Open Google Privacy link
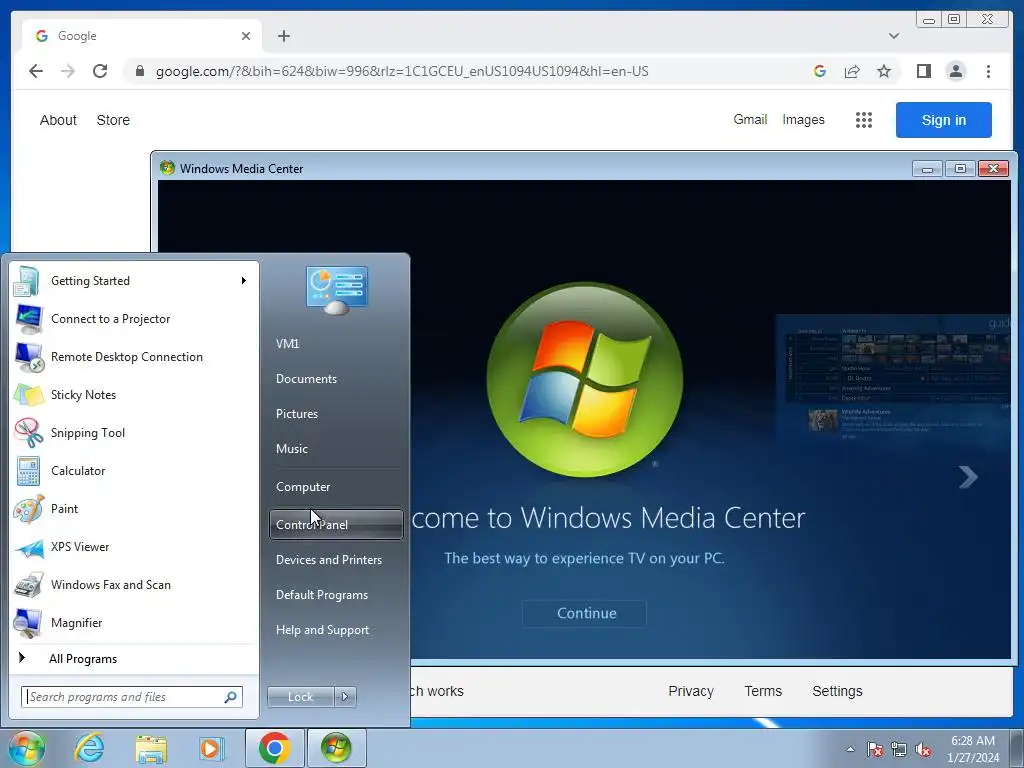Viewport: 1024px width, 768px height. (x=691, y=691)
